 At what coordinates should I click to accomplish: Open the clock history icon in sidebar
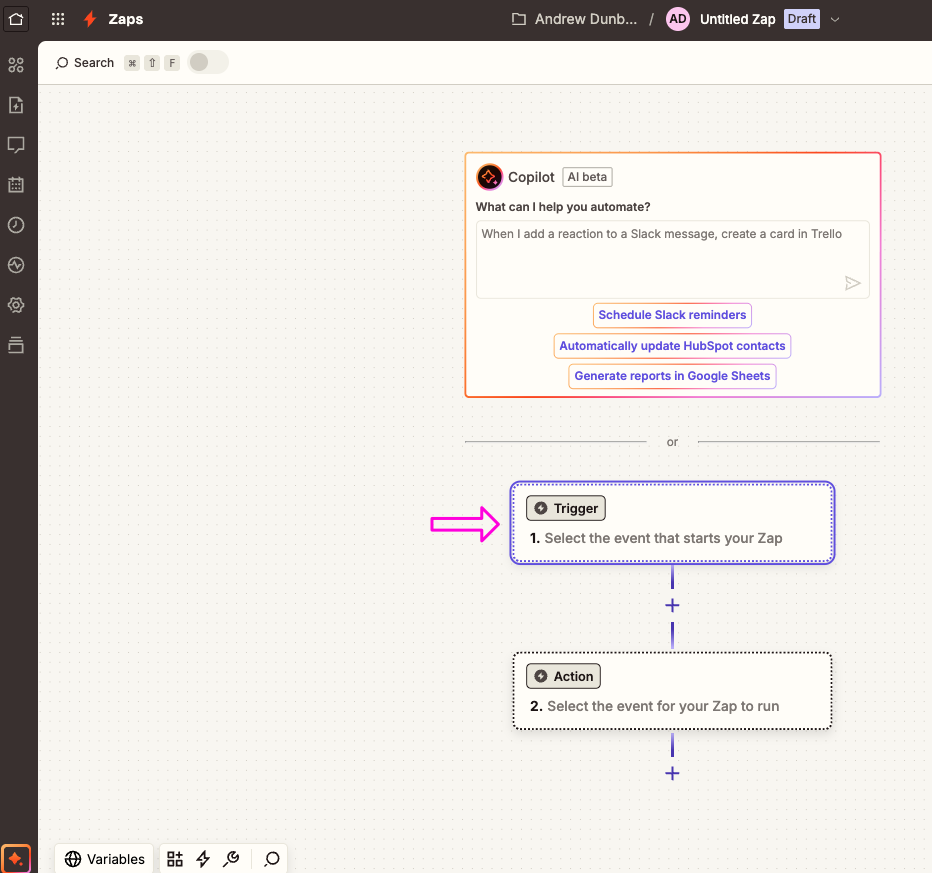click(x=16, y=225)
